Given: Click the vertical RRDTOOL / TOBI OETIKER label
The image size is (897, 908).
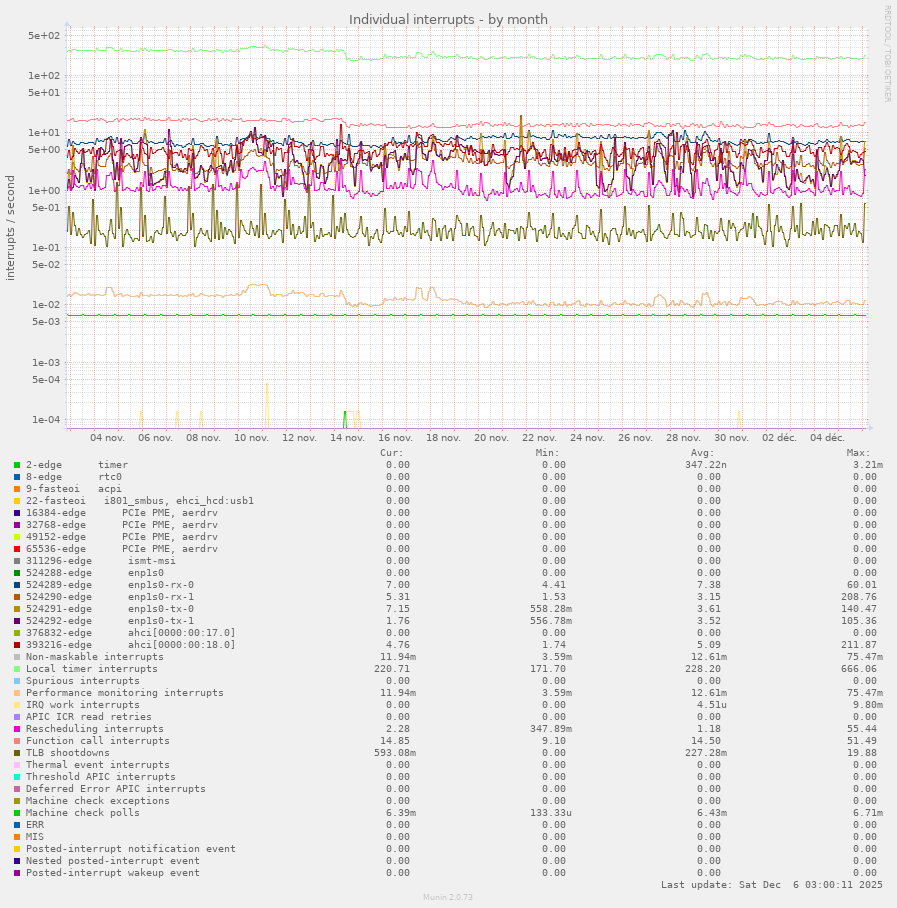Looking at the screenshot, I should [x=887, y=53].
